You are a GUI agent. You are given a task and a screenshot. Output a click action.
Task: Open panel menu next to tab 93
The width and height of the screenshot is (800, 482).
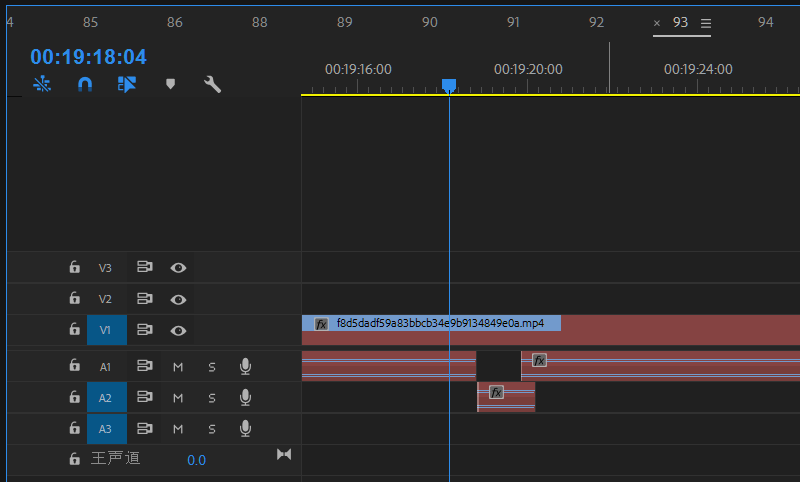705,23
